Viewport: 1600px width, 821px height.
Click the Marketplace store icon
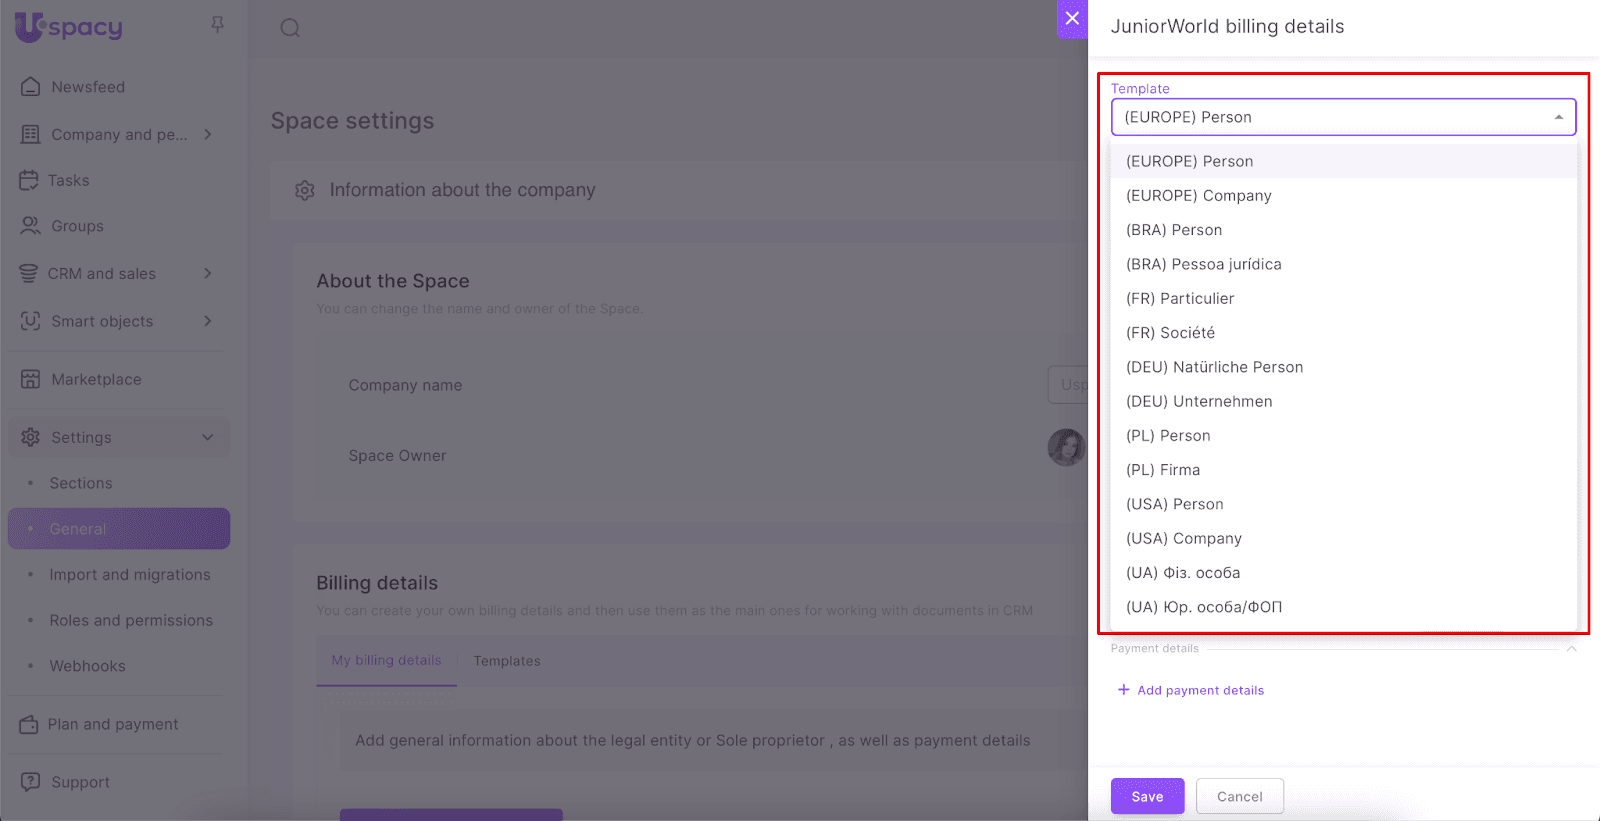point(31,379)
